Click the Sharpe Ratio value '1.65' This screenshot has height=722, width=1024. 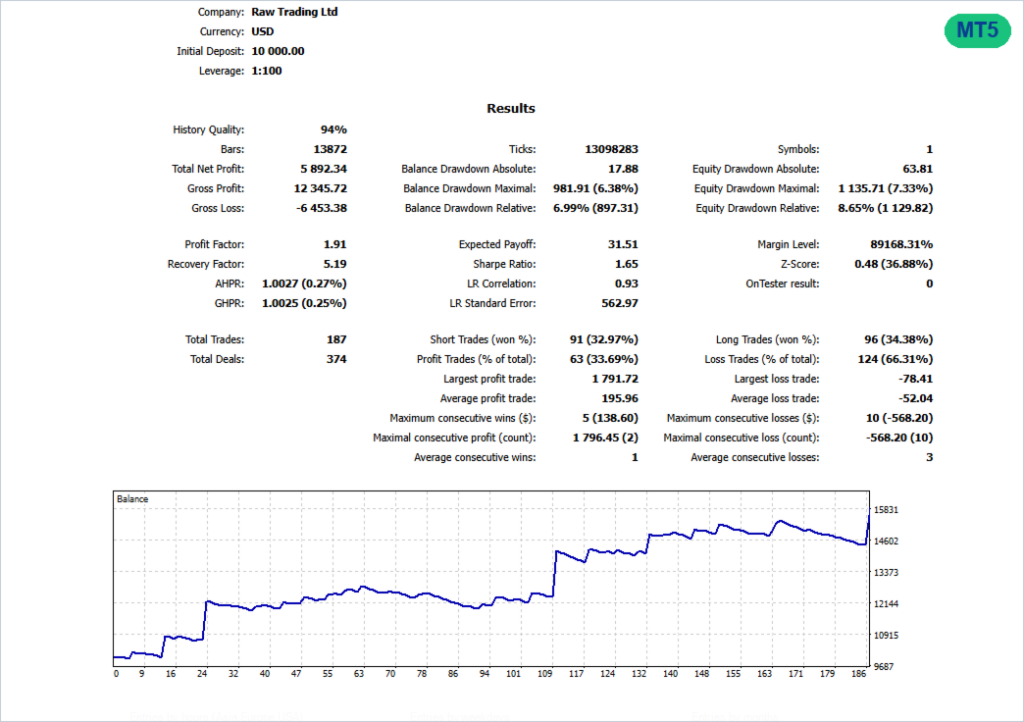click(x=626, y=264)
